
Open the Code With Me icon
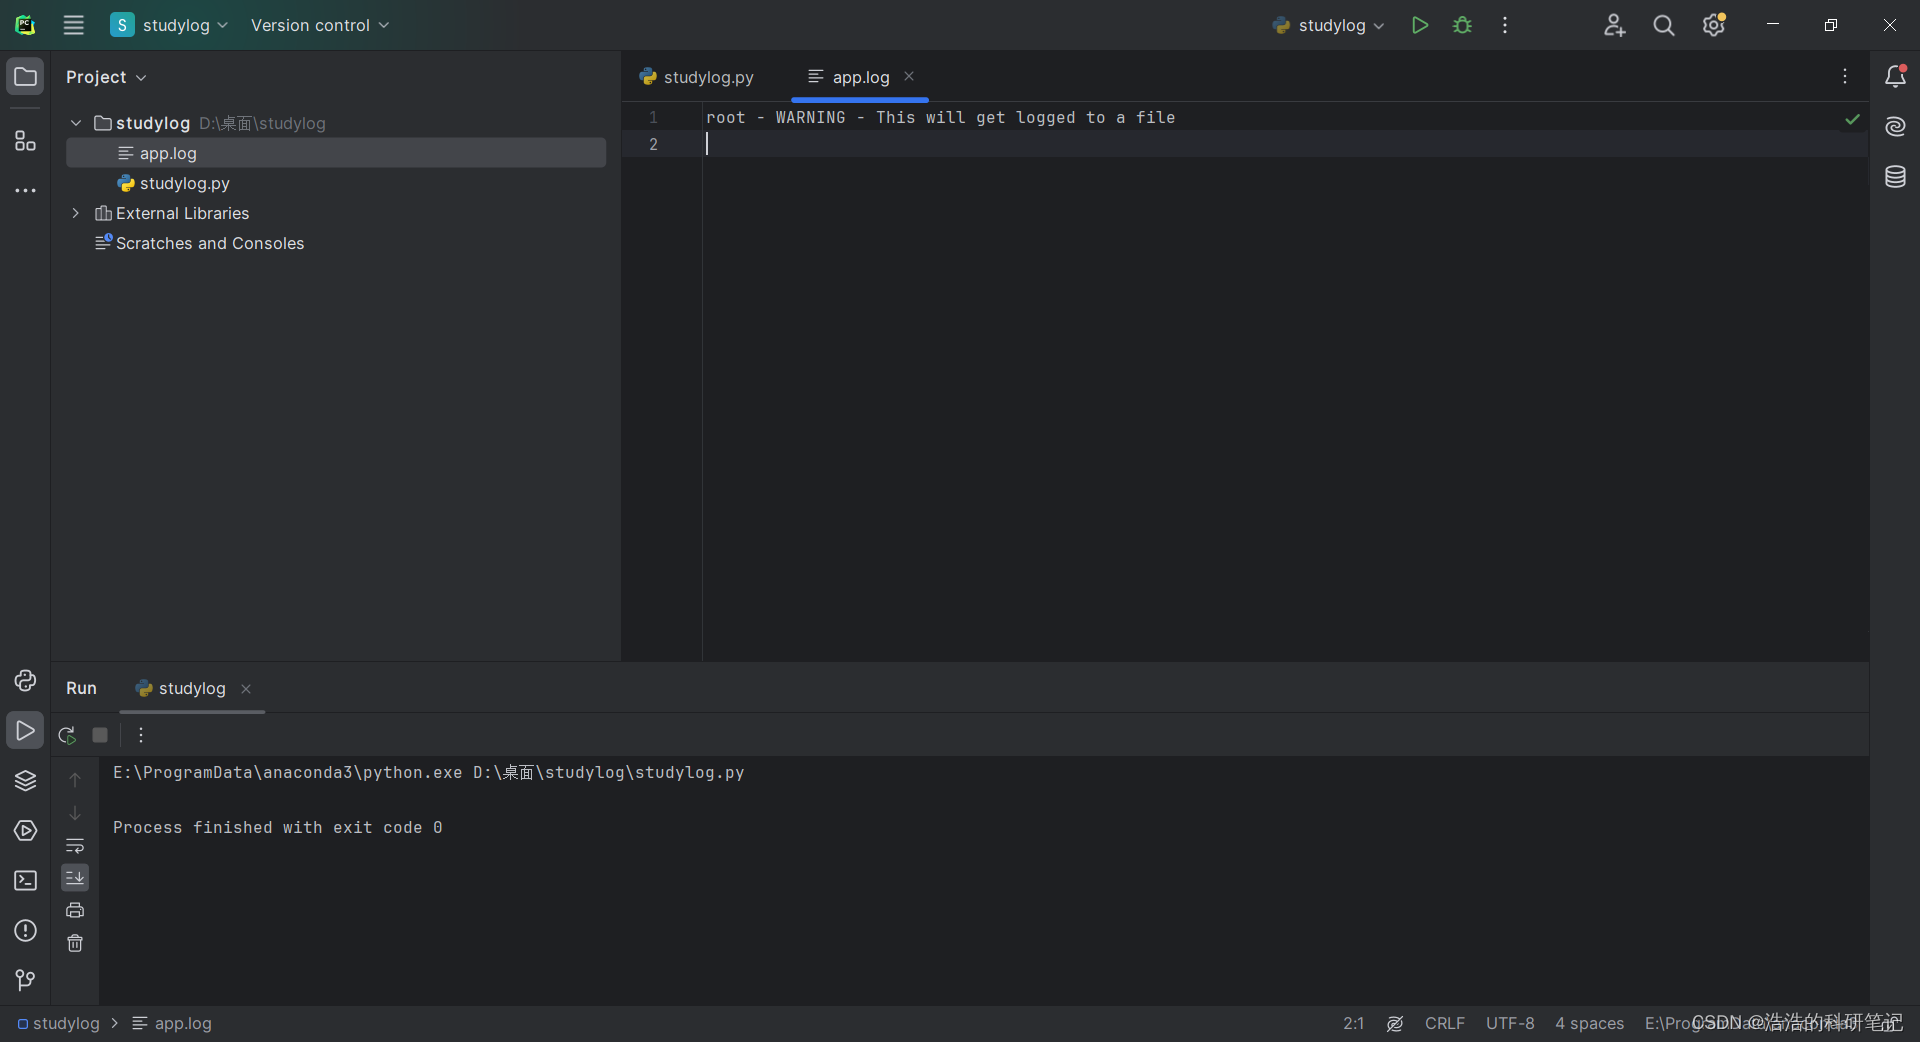1614,25
